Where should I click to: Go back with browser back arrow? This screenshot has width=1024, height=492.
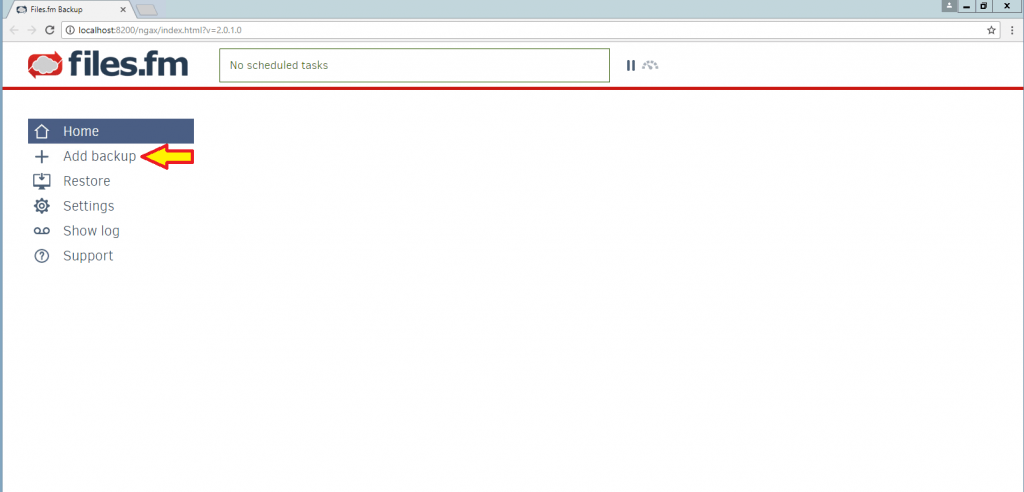pos(14,30)
